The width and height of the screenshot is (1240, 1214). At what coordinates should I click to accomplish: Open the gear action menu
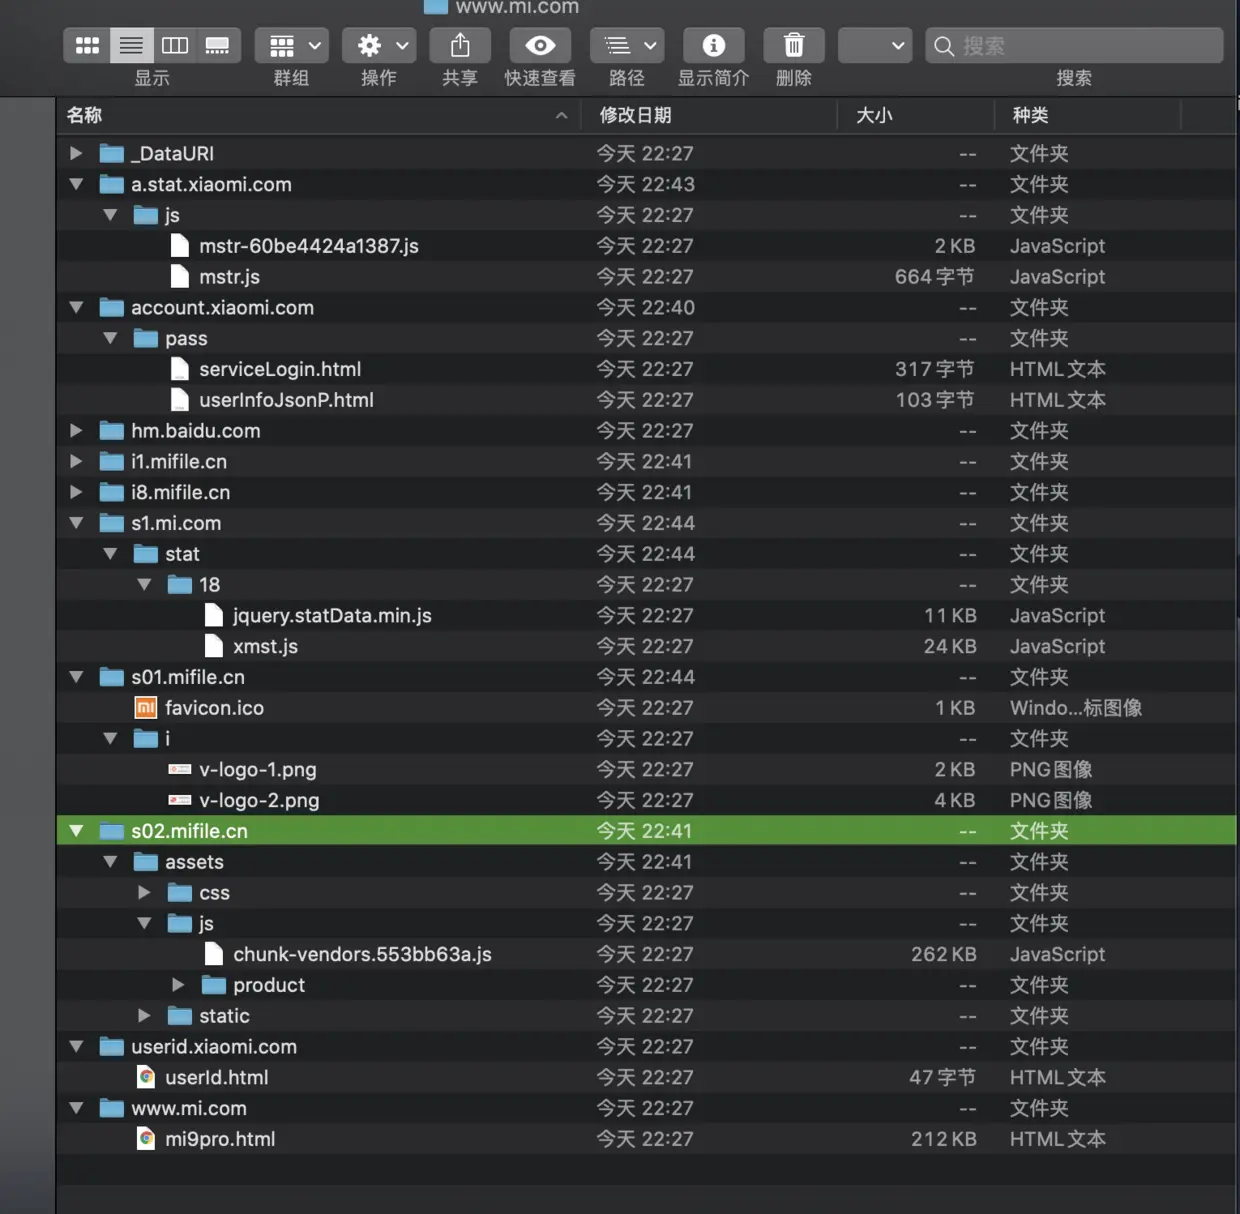[379, 46]
